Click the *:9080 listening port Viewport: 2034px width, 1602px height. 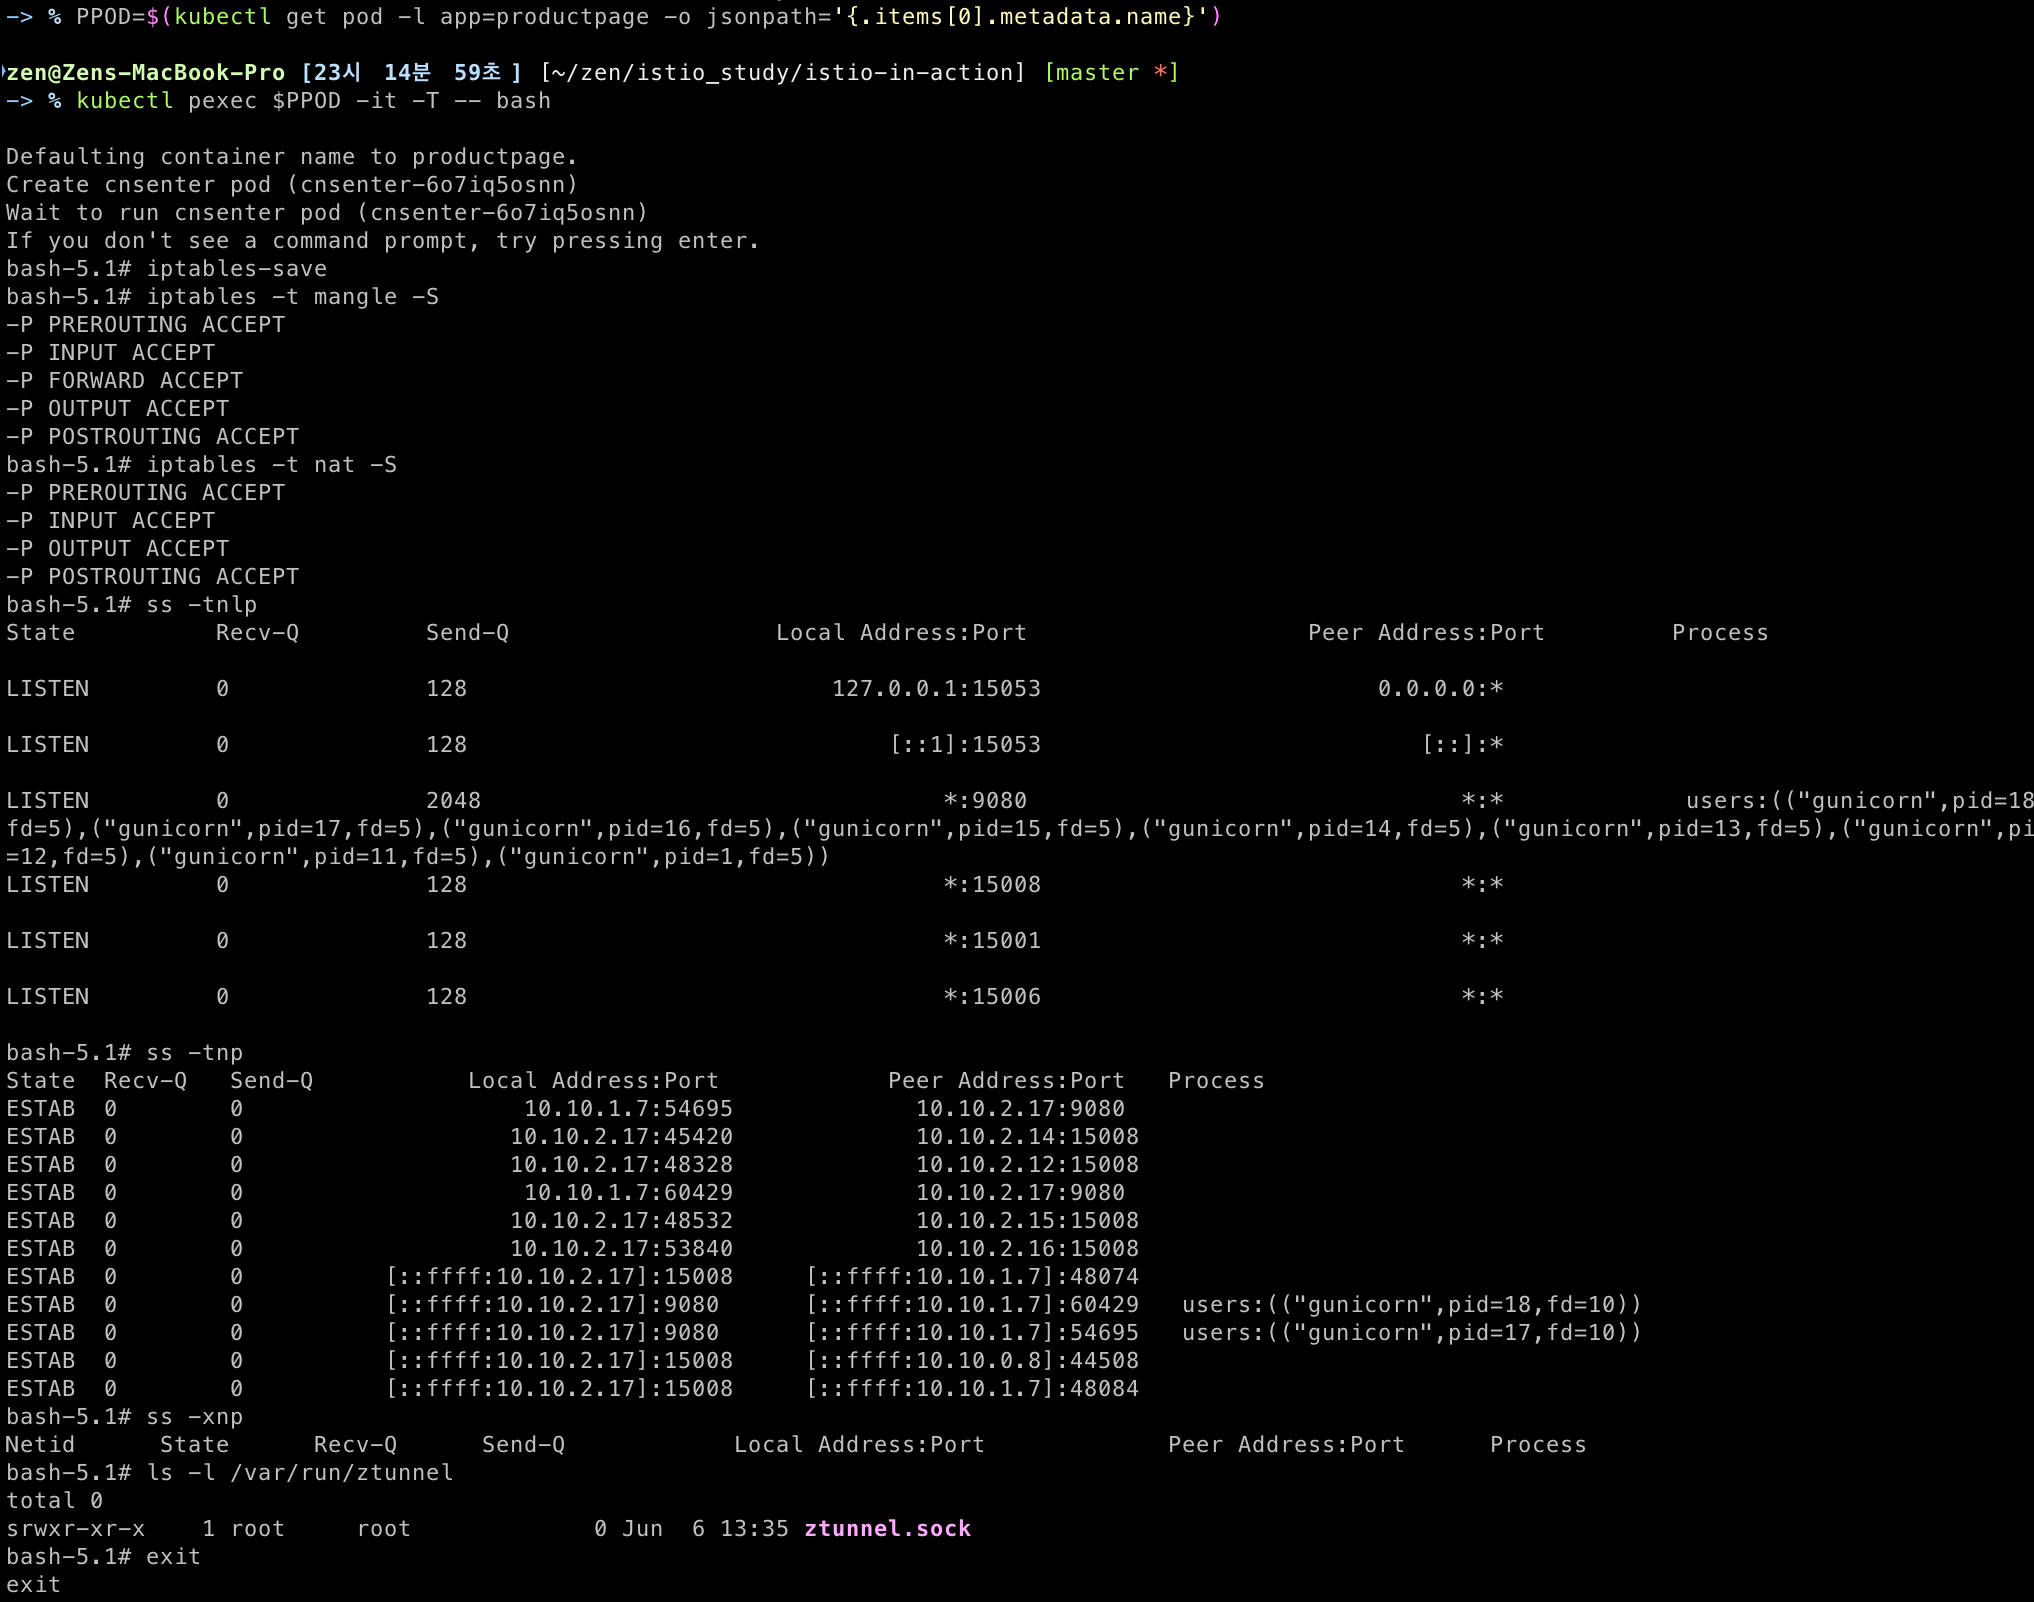985,801
